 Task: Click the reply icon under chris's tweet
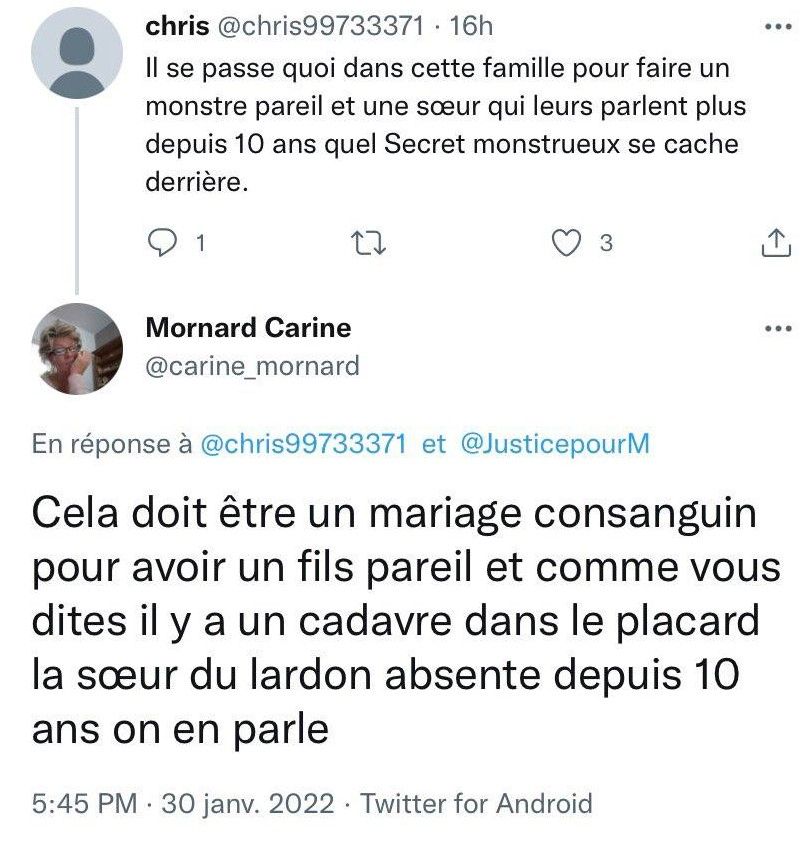(x=161, y=242)
